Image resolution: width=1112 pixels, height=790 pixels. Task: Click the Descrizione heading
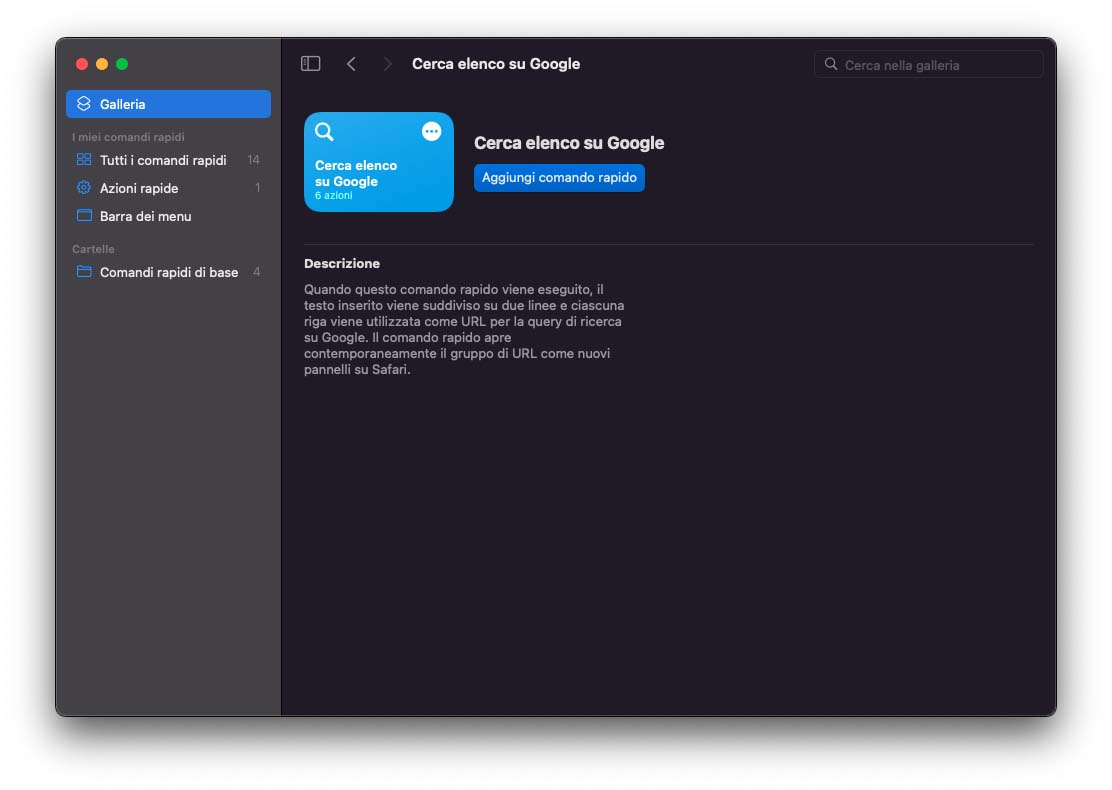pyautogui.click(x=342, y=263)
